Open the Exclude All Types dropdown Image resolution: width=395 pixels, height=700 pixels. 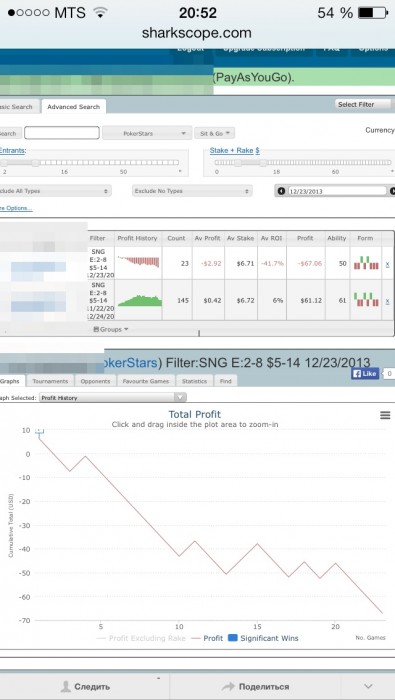(x=55, y=191)
